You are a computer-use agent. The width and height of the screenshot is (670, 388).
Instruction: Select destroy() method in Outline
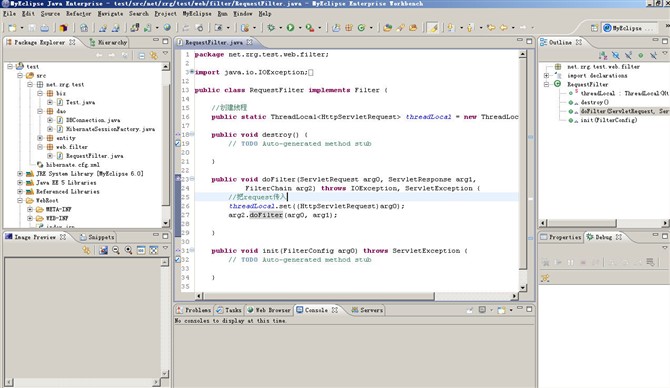(x=594, y=102)
